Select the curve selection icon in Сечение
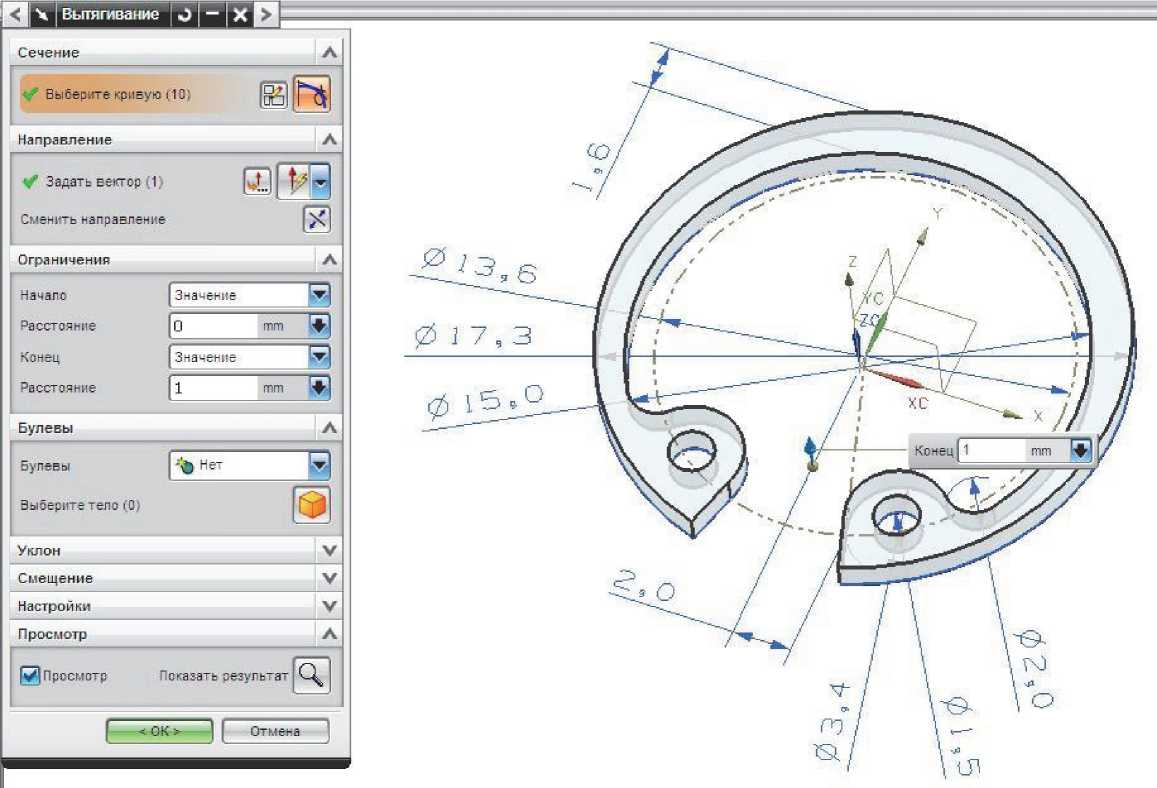Viewport: 1157px width, 788px height. (x=311, y=95)
